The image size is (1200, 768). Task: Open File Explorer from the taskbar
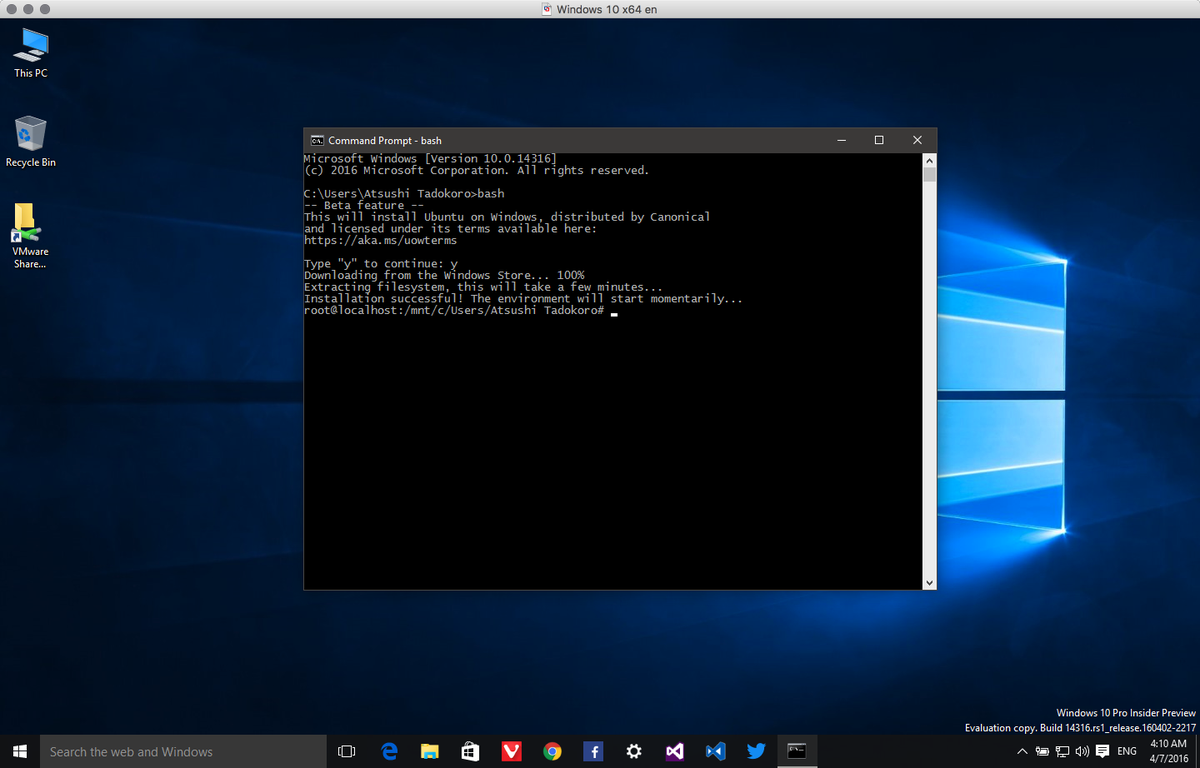pyautogui.click(x=430, y=751)
